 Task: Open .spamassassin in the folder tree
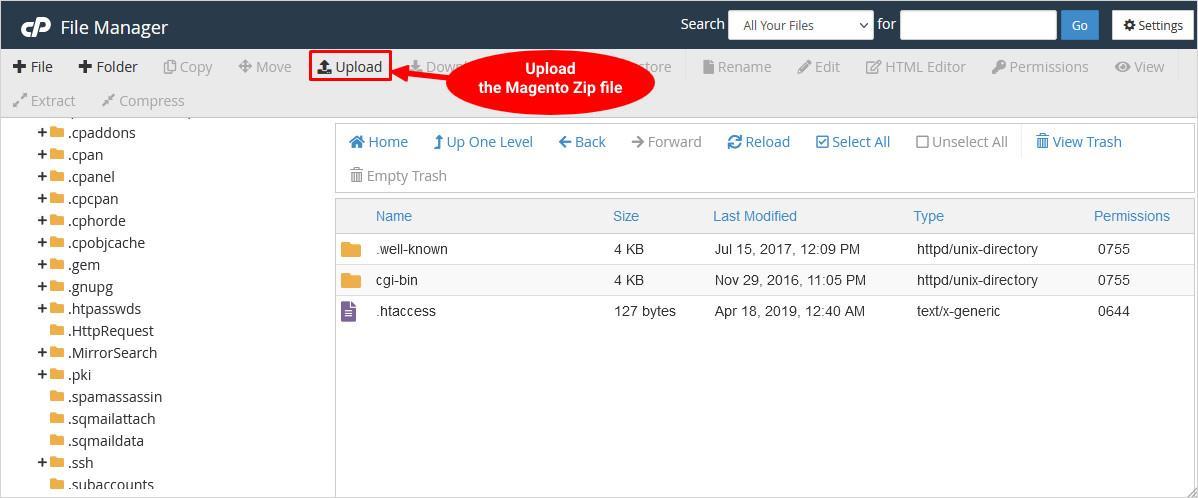115,397
